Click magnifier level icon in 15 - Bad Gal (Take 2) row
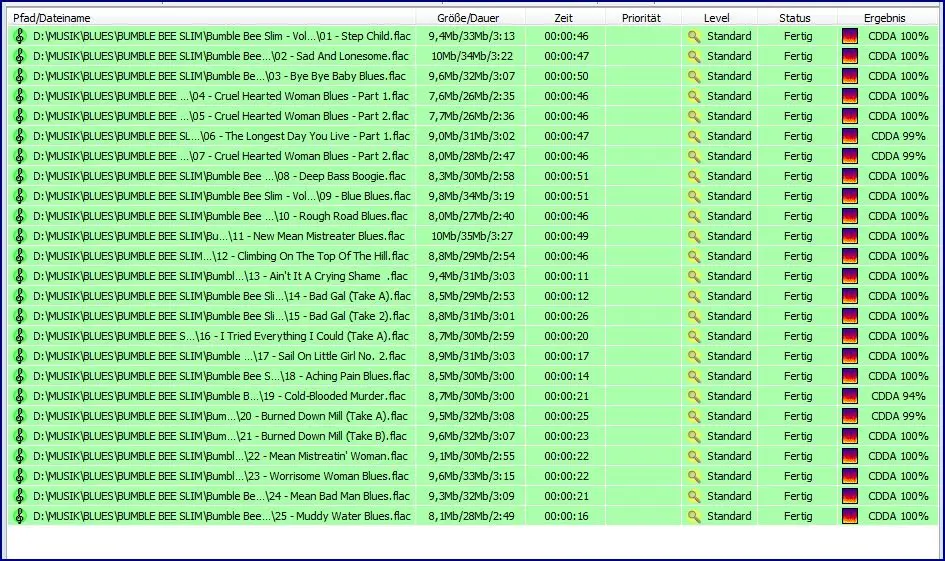945x561 pixels. [x=694, y=316]
